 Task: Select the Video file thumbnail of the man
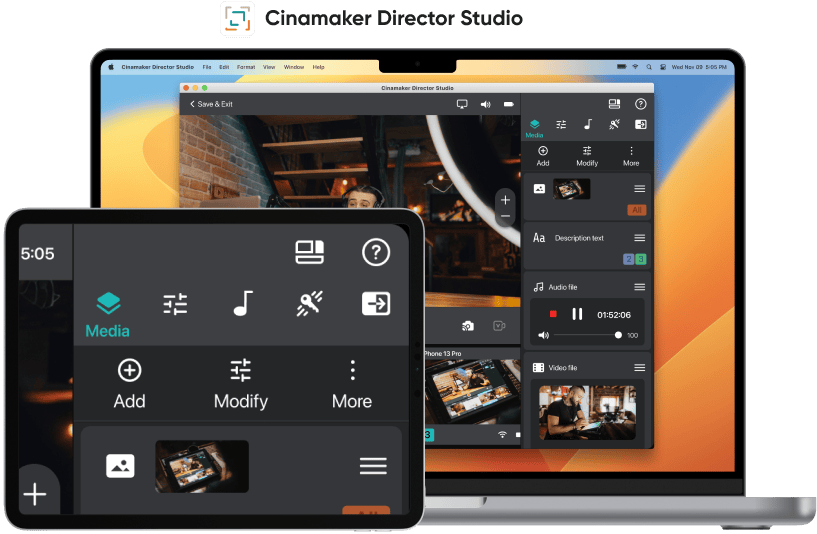[587, 413]
